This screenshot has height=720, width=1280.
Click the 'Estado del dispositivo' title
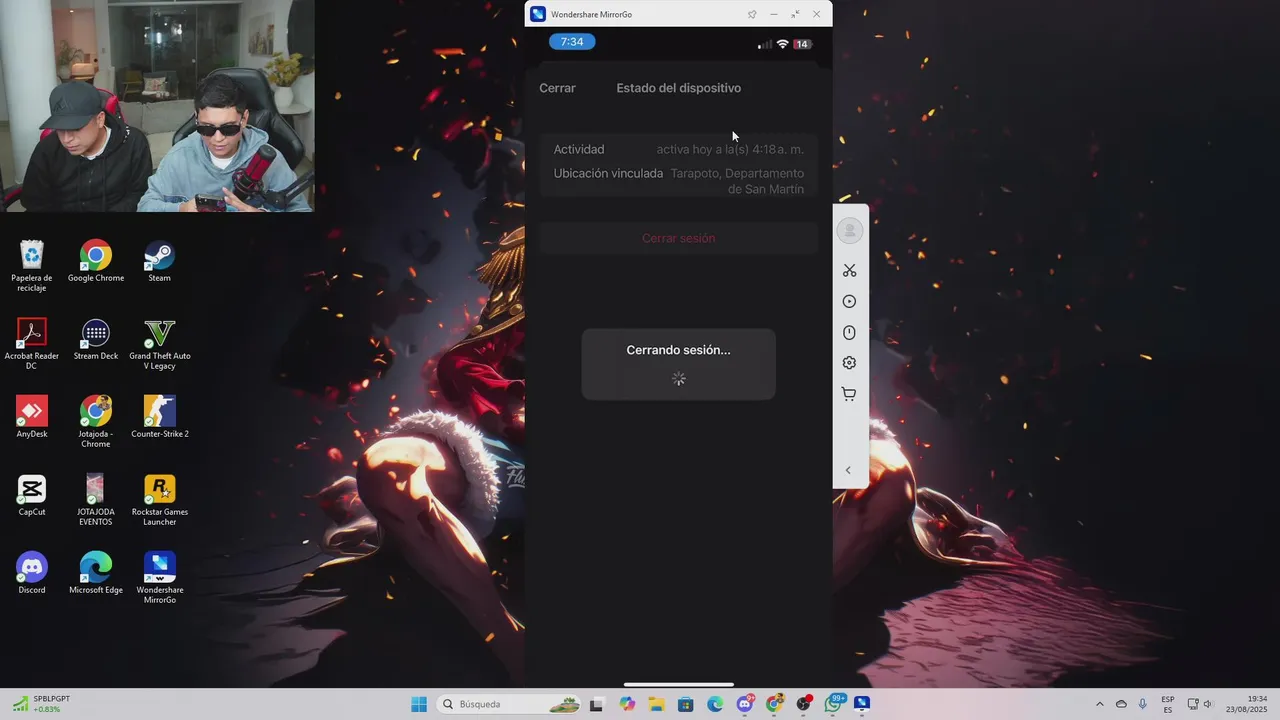click(678, 88)
